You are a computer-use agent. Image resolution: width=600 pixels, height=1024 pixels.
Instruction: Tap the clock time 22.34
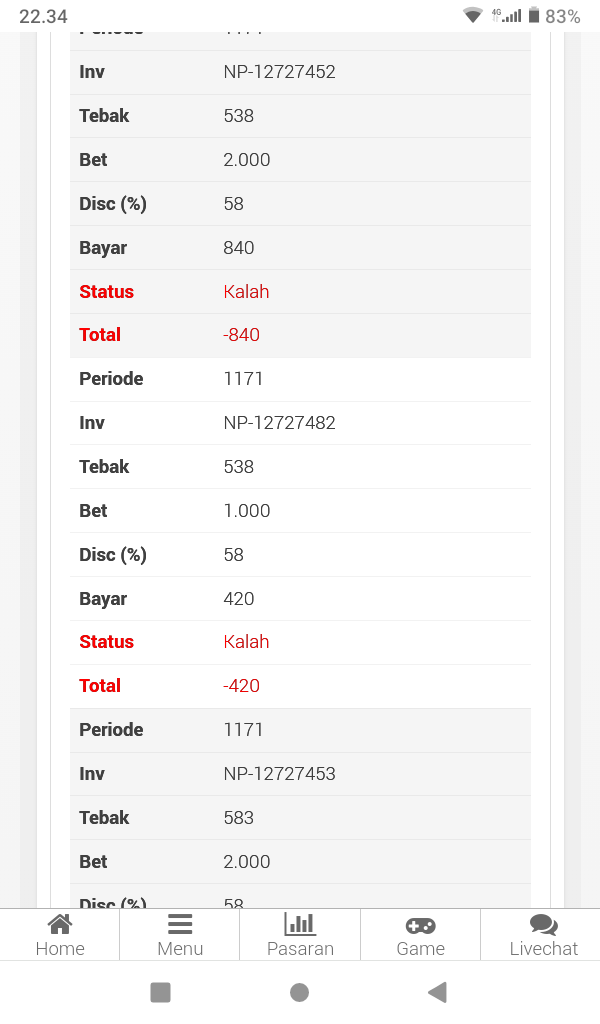(43, 16)
